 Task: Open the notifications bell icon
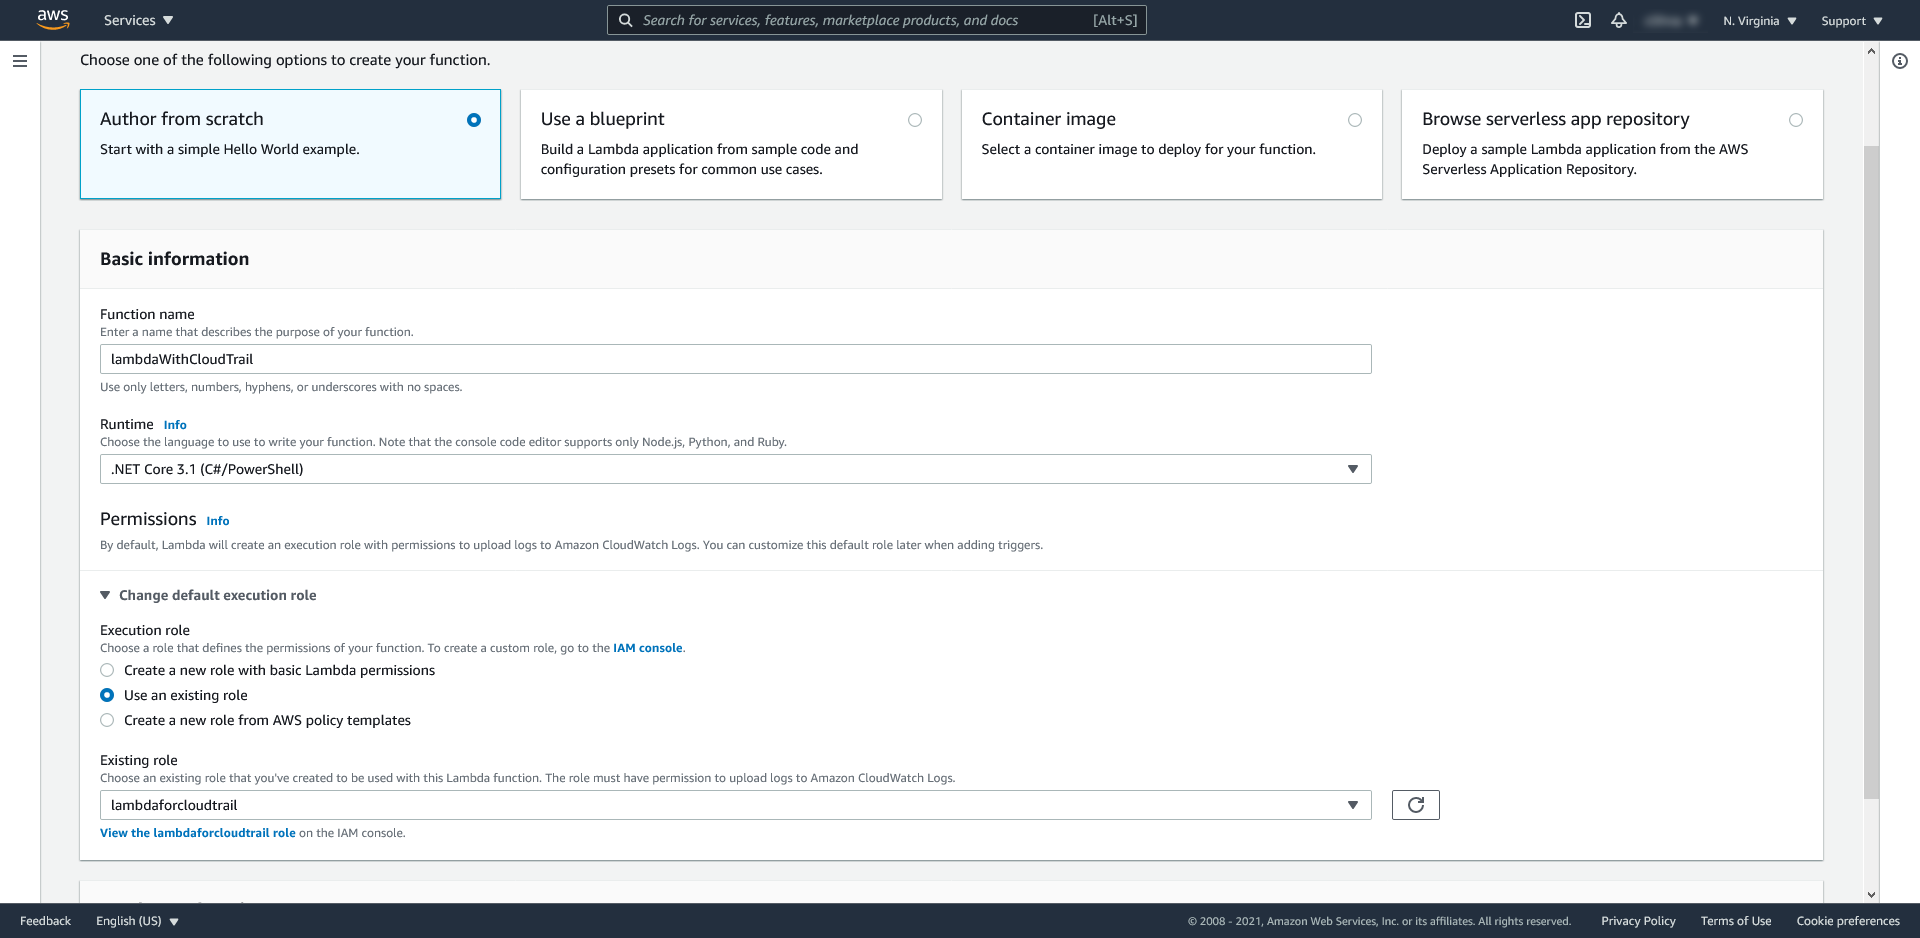pyautogui.click(x=1619, y=20)
